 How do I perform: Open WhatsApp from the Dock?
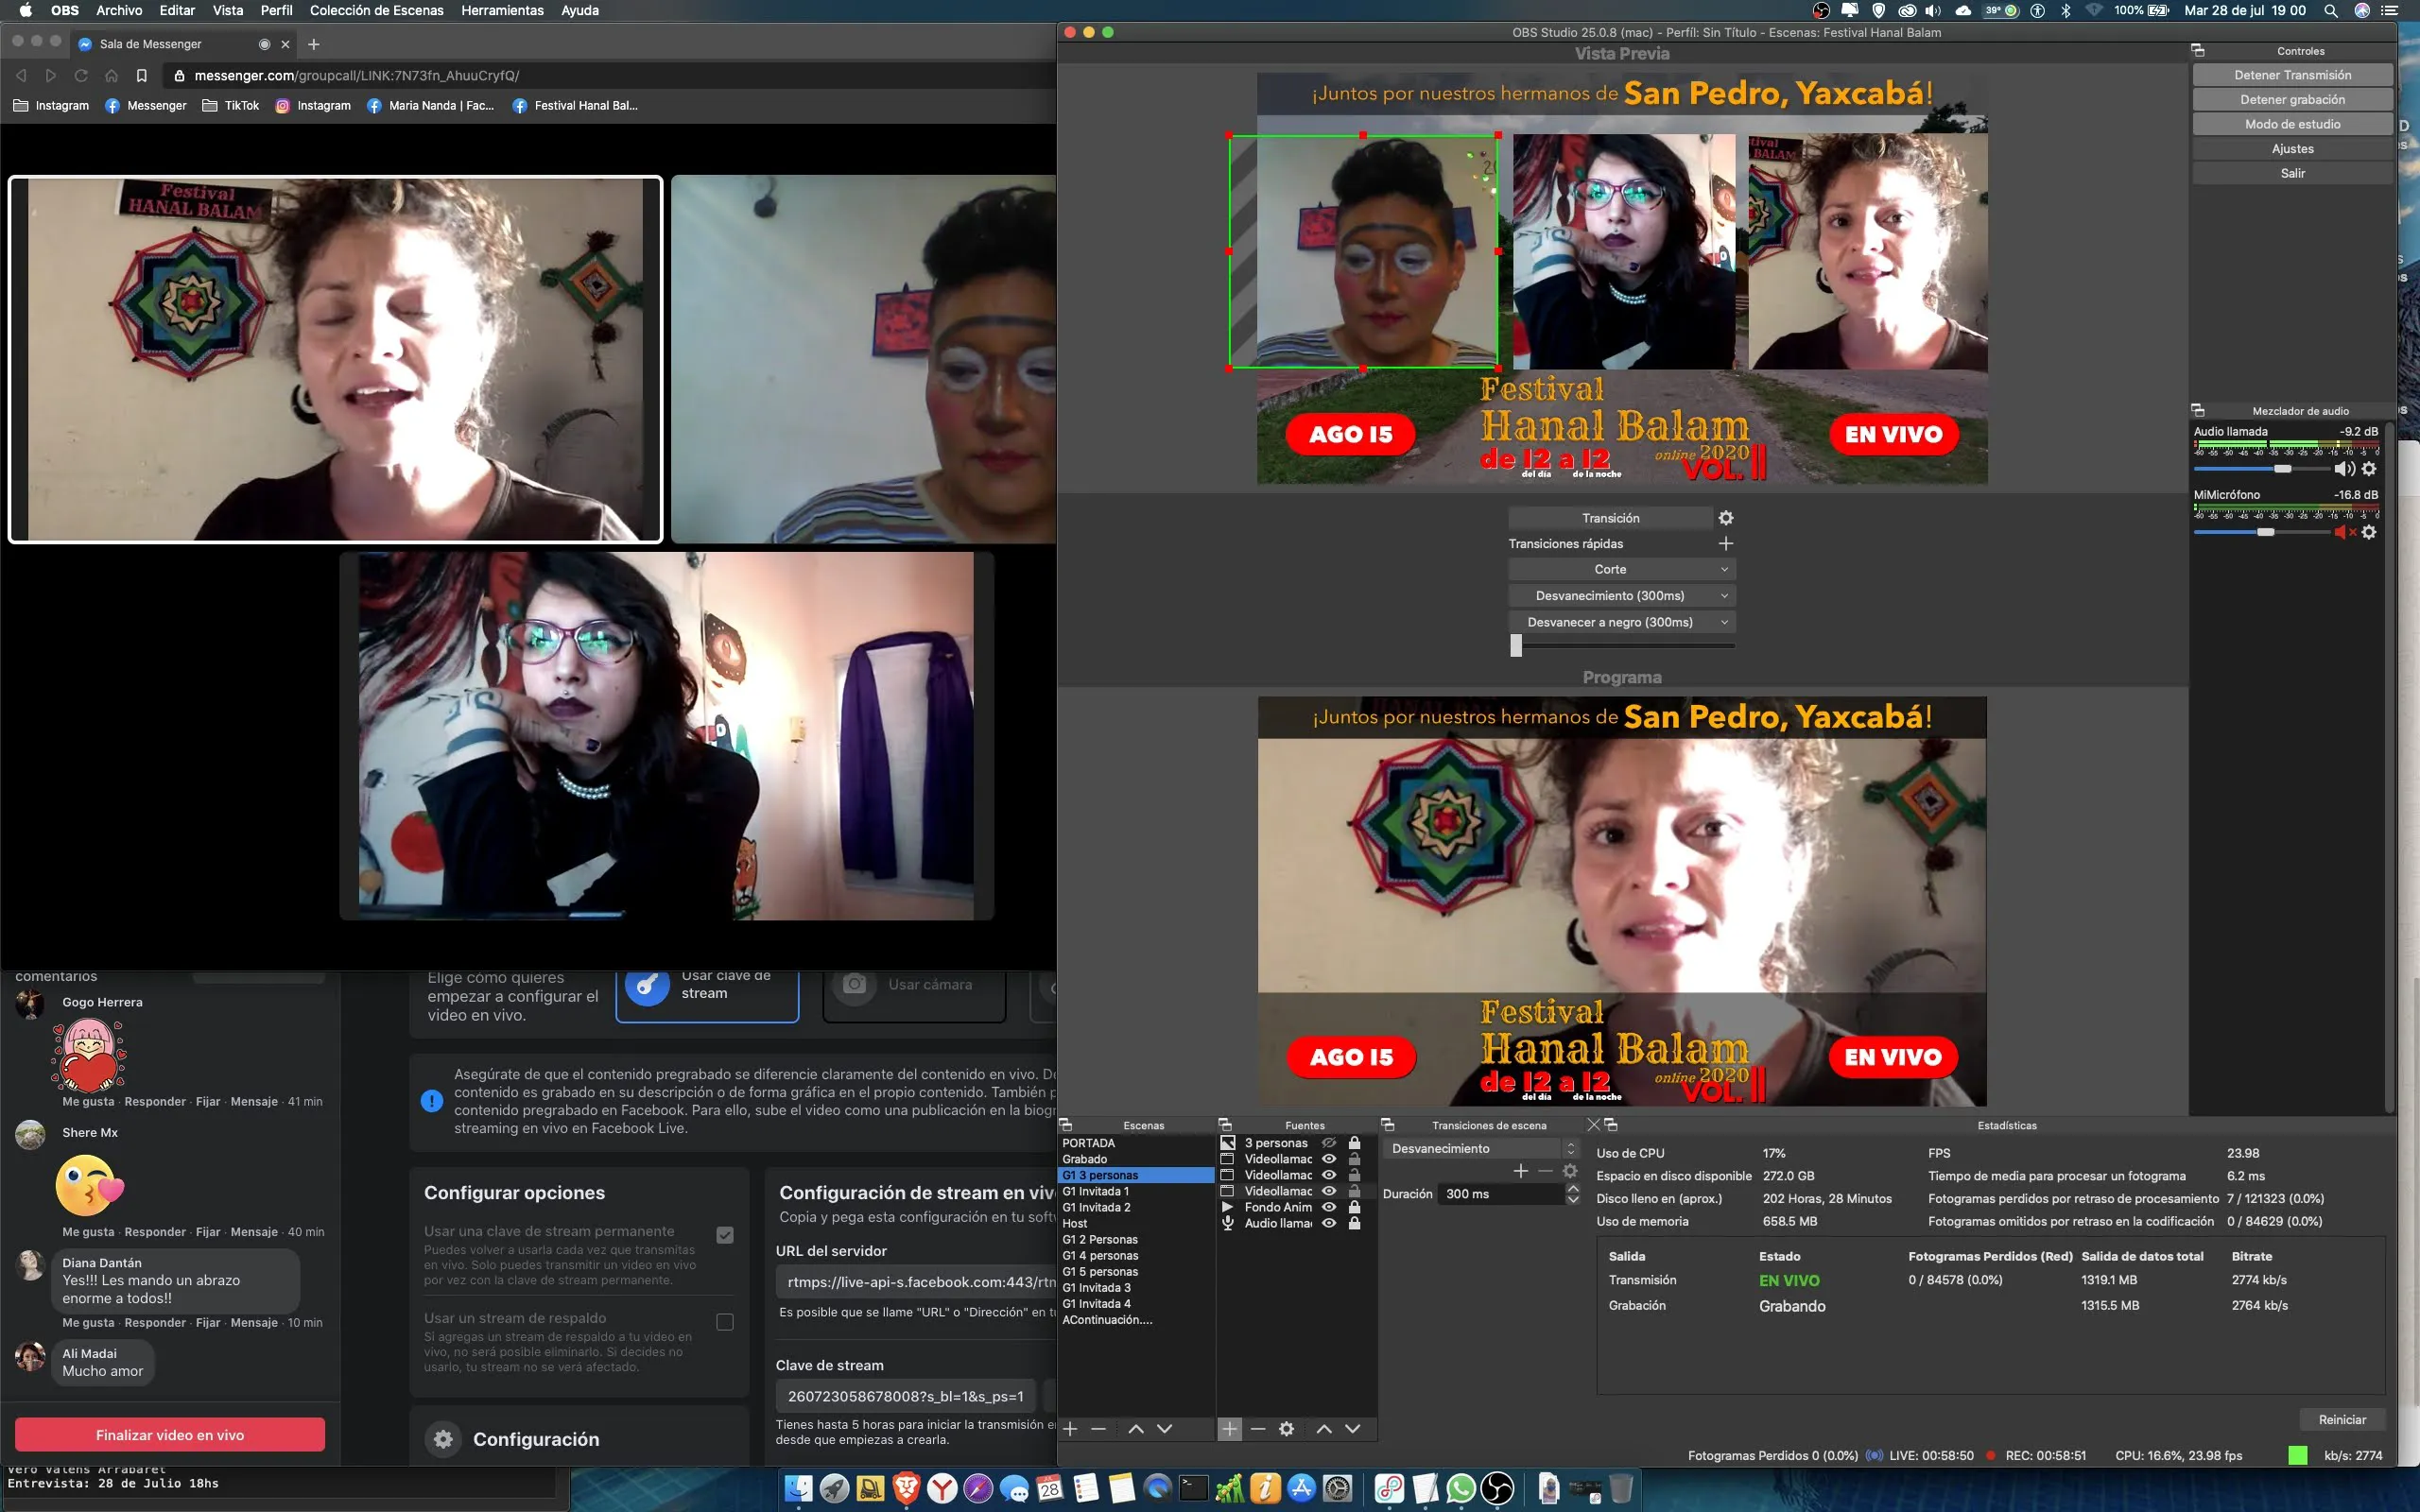coord(1461,1488)
